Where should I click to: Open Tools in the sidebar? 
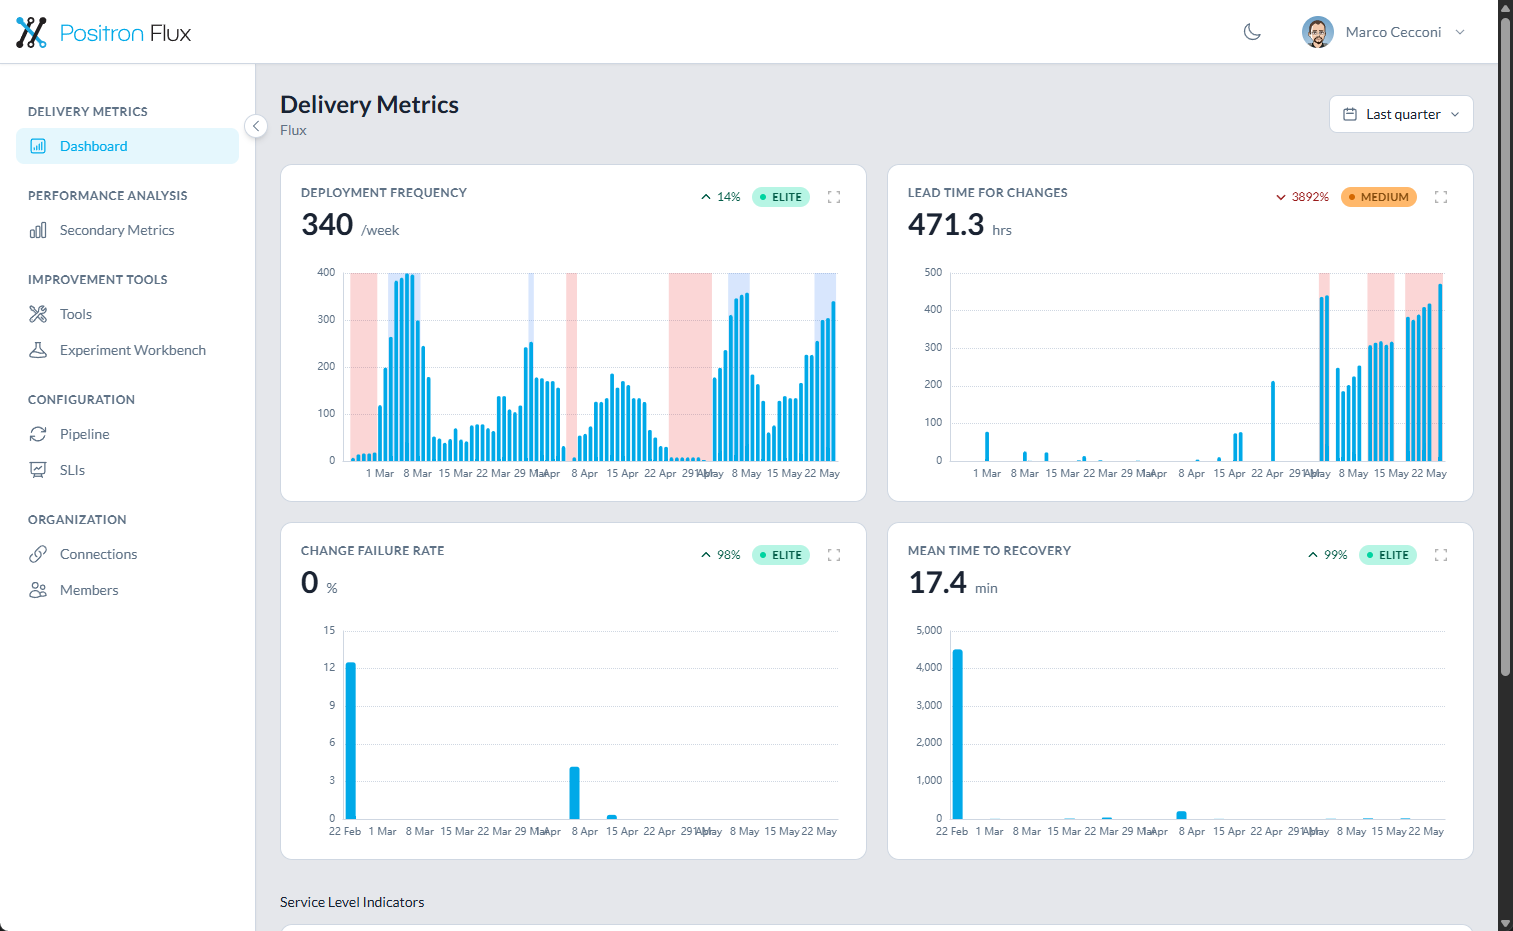pyautogui.click(x=127, y=314)
